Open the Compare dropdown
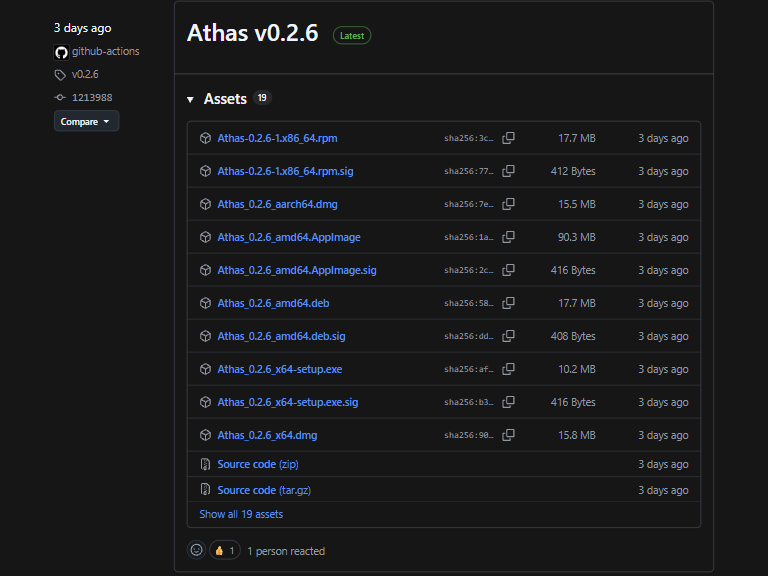768x576 pixels. click(86, 121)
